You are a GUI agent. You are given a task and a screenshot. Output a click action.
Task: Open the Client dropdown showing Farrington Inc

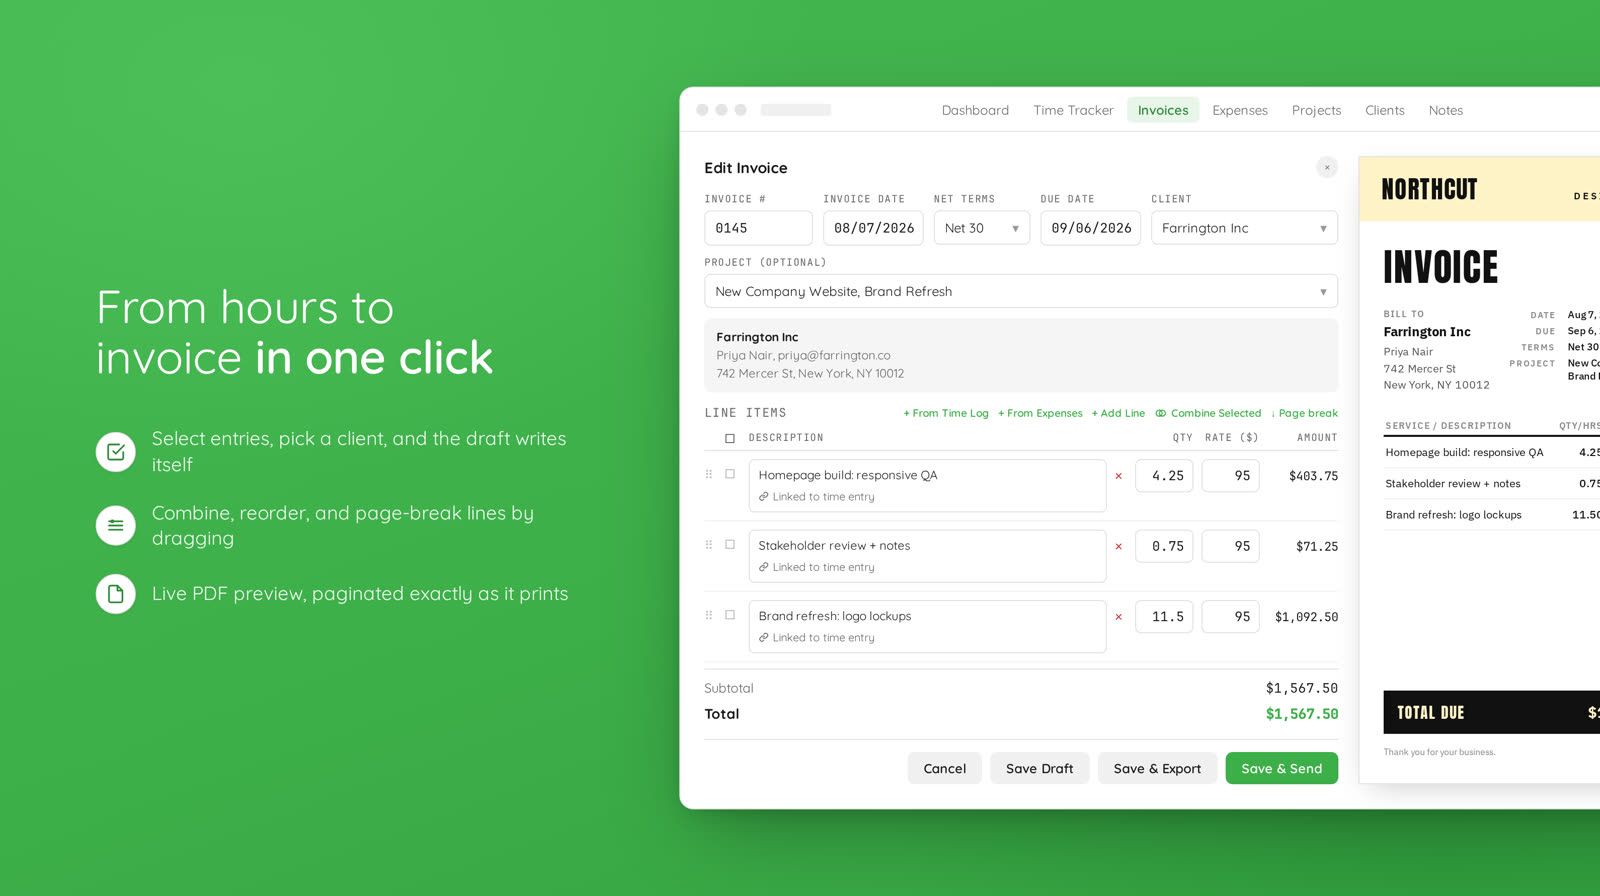point(1244,228)
